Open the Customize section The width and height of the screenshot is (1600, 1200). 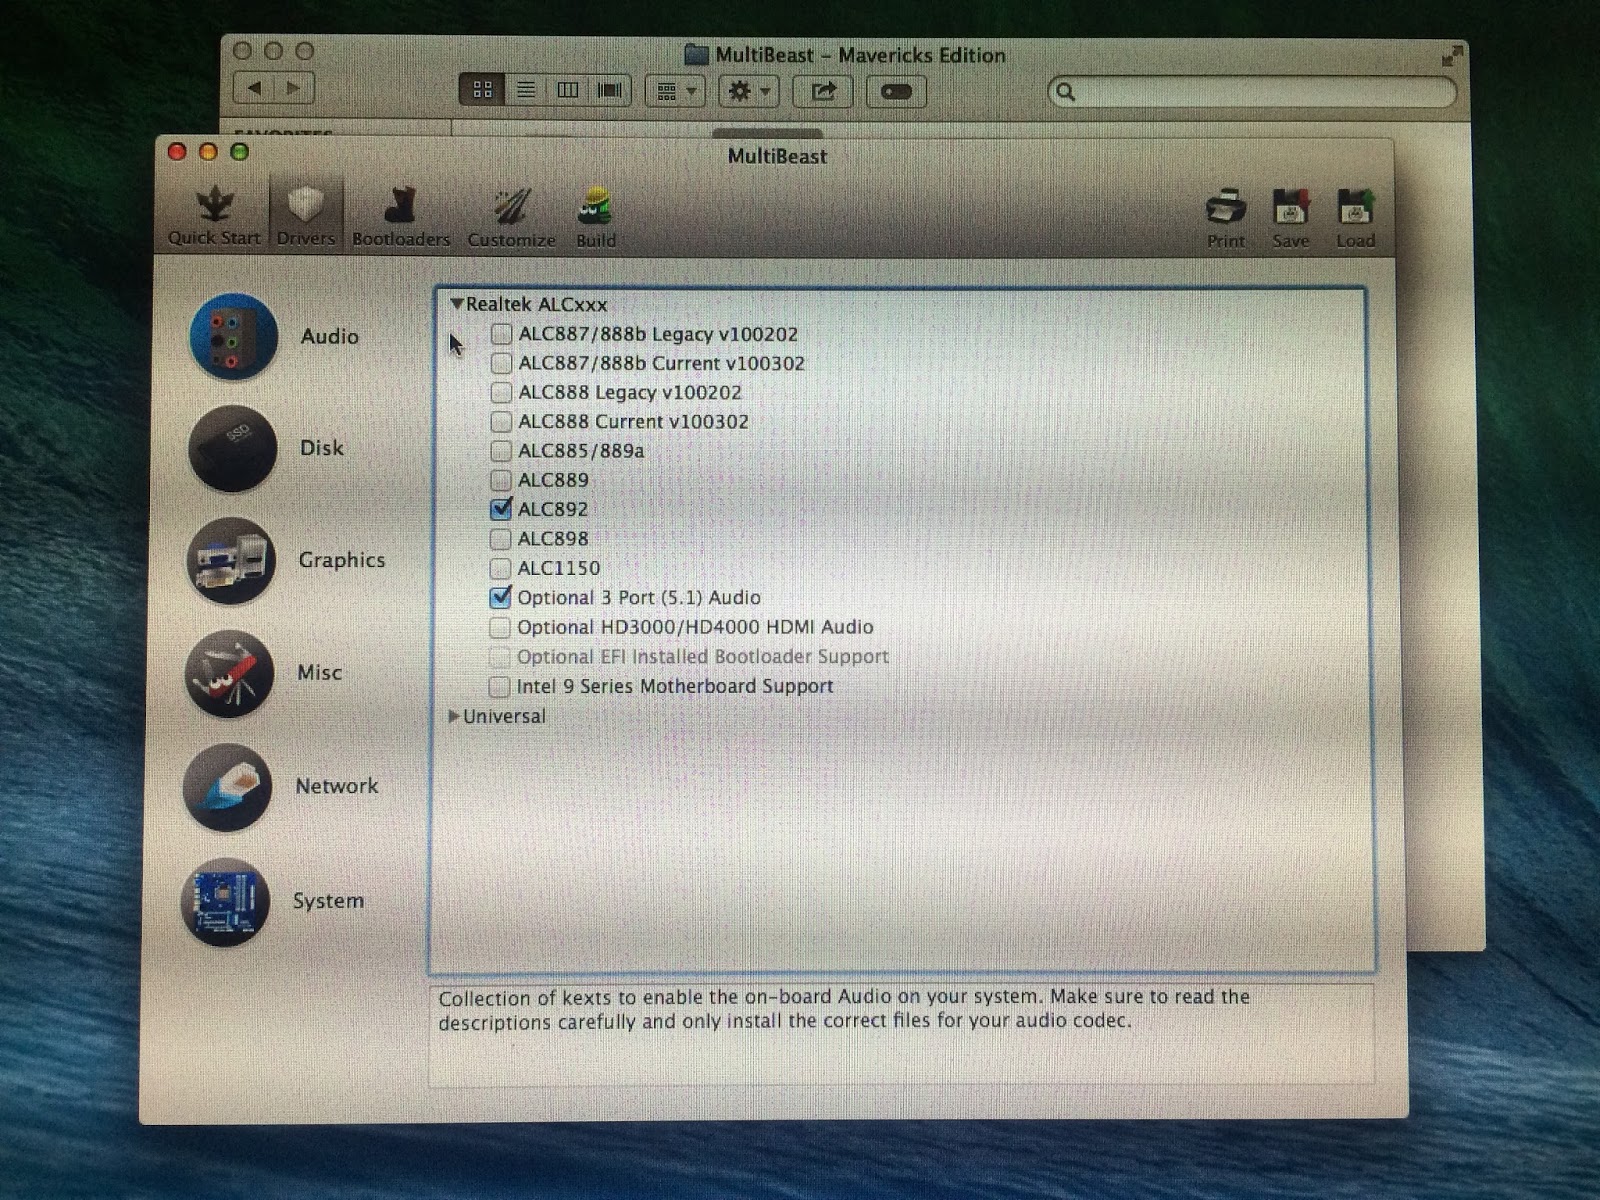click(511, 212)
